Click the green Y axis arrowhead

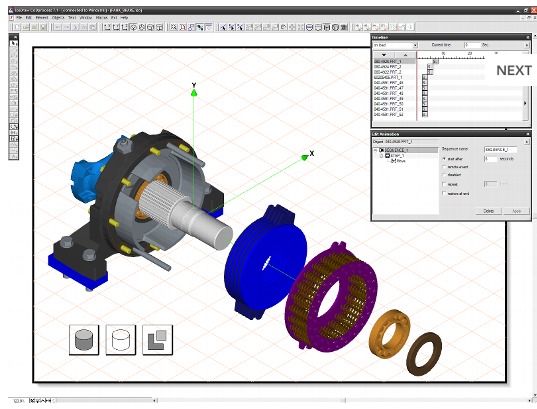194,92
